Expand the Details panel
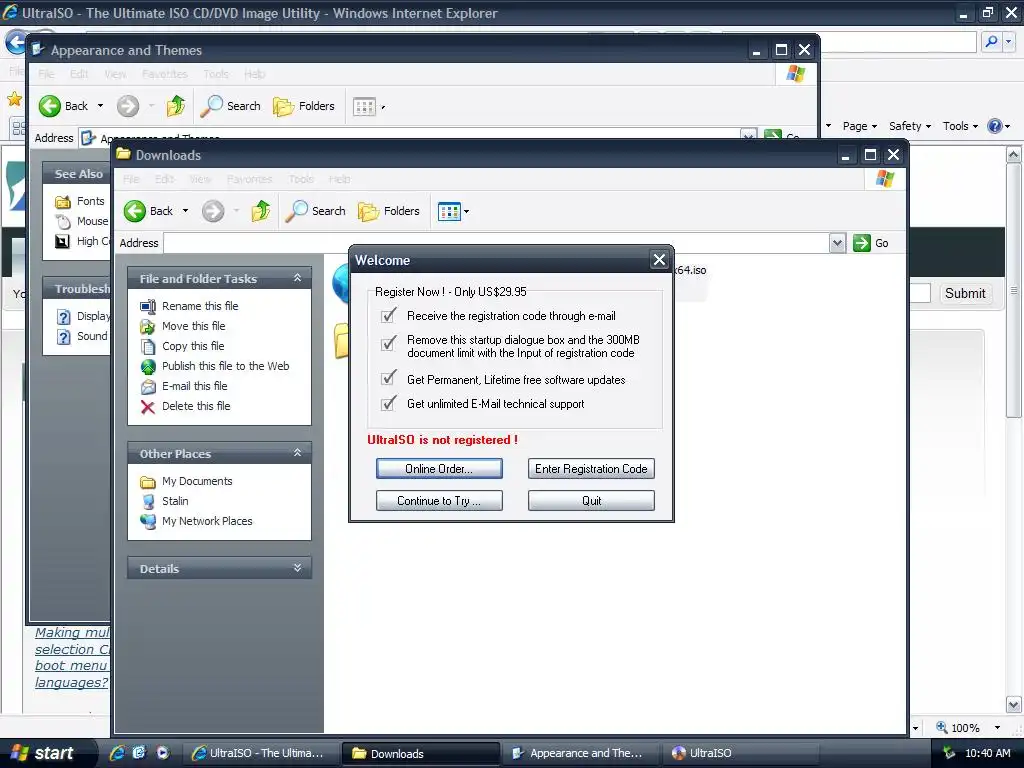 (297, 568)
